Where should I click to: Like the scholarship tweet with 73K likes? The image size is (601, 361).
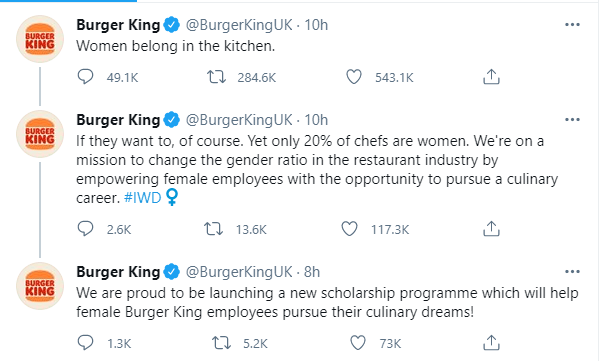tap(358, 343)
